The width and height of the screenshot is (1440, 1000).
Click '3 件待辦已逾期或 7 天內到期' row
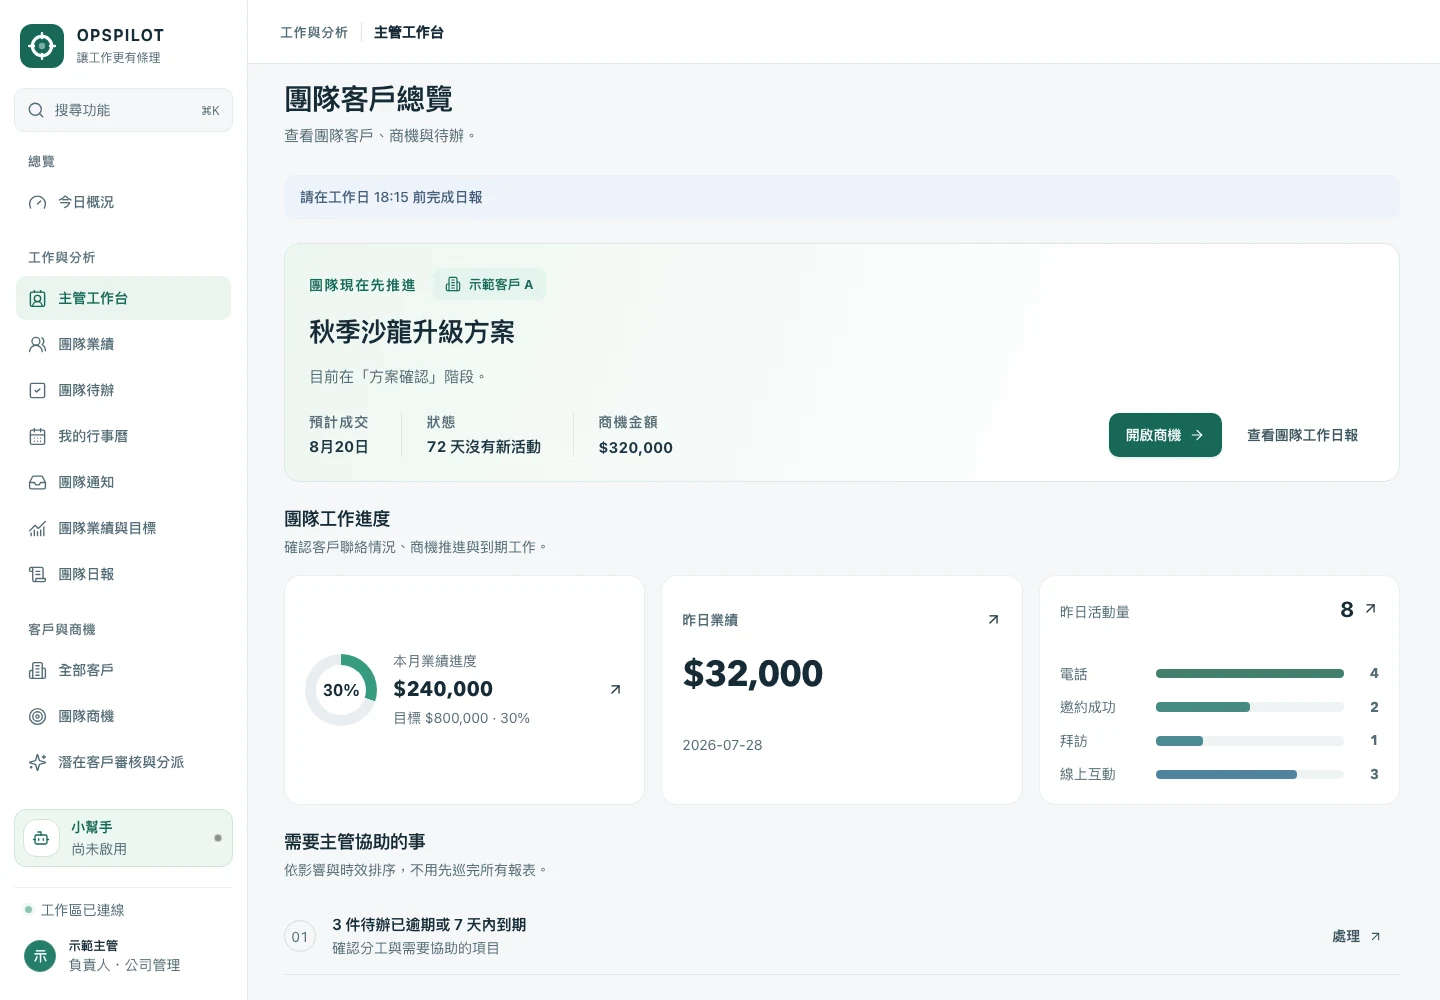842,936
